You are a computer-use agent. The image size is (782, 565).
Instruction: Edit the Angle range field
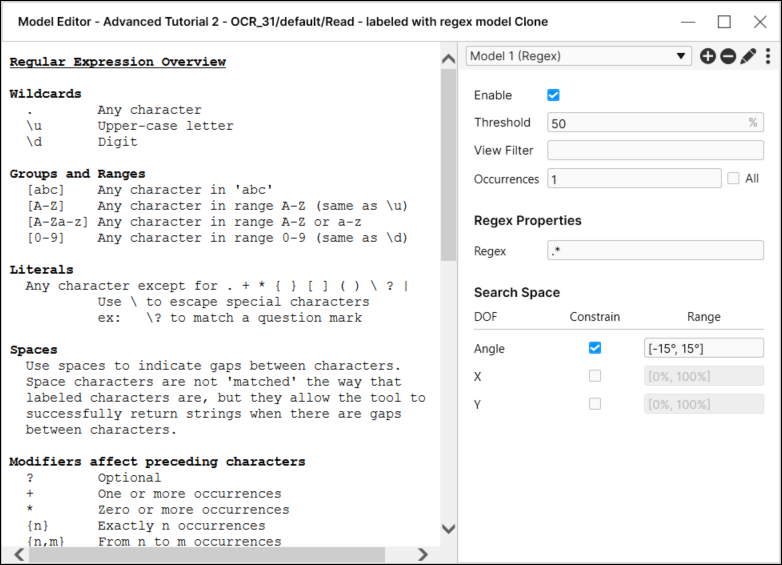coord(704,348)
